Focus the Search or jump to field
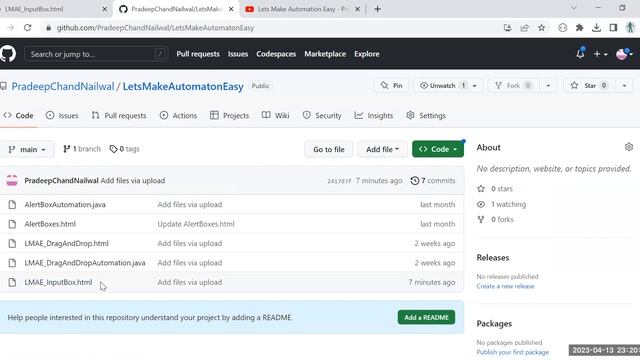 click(x=96, y=54)
